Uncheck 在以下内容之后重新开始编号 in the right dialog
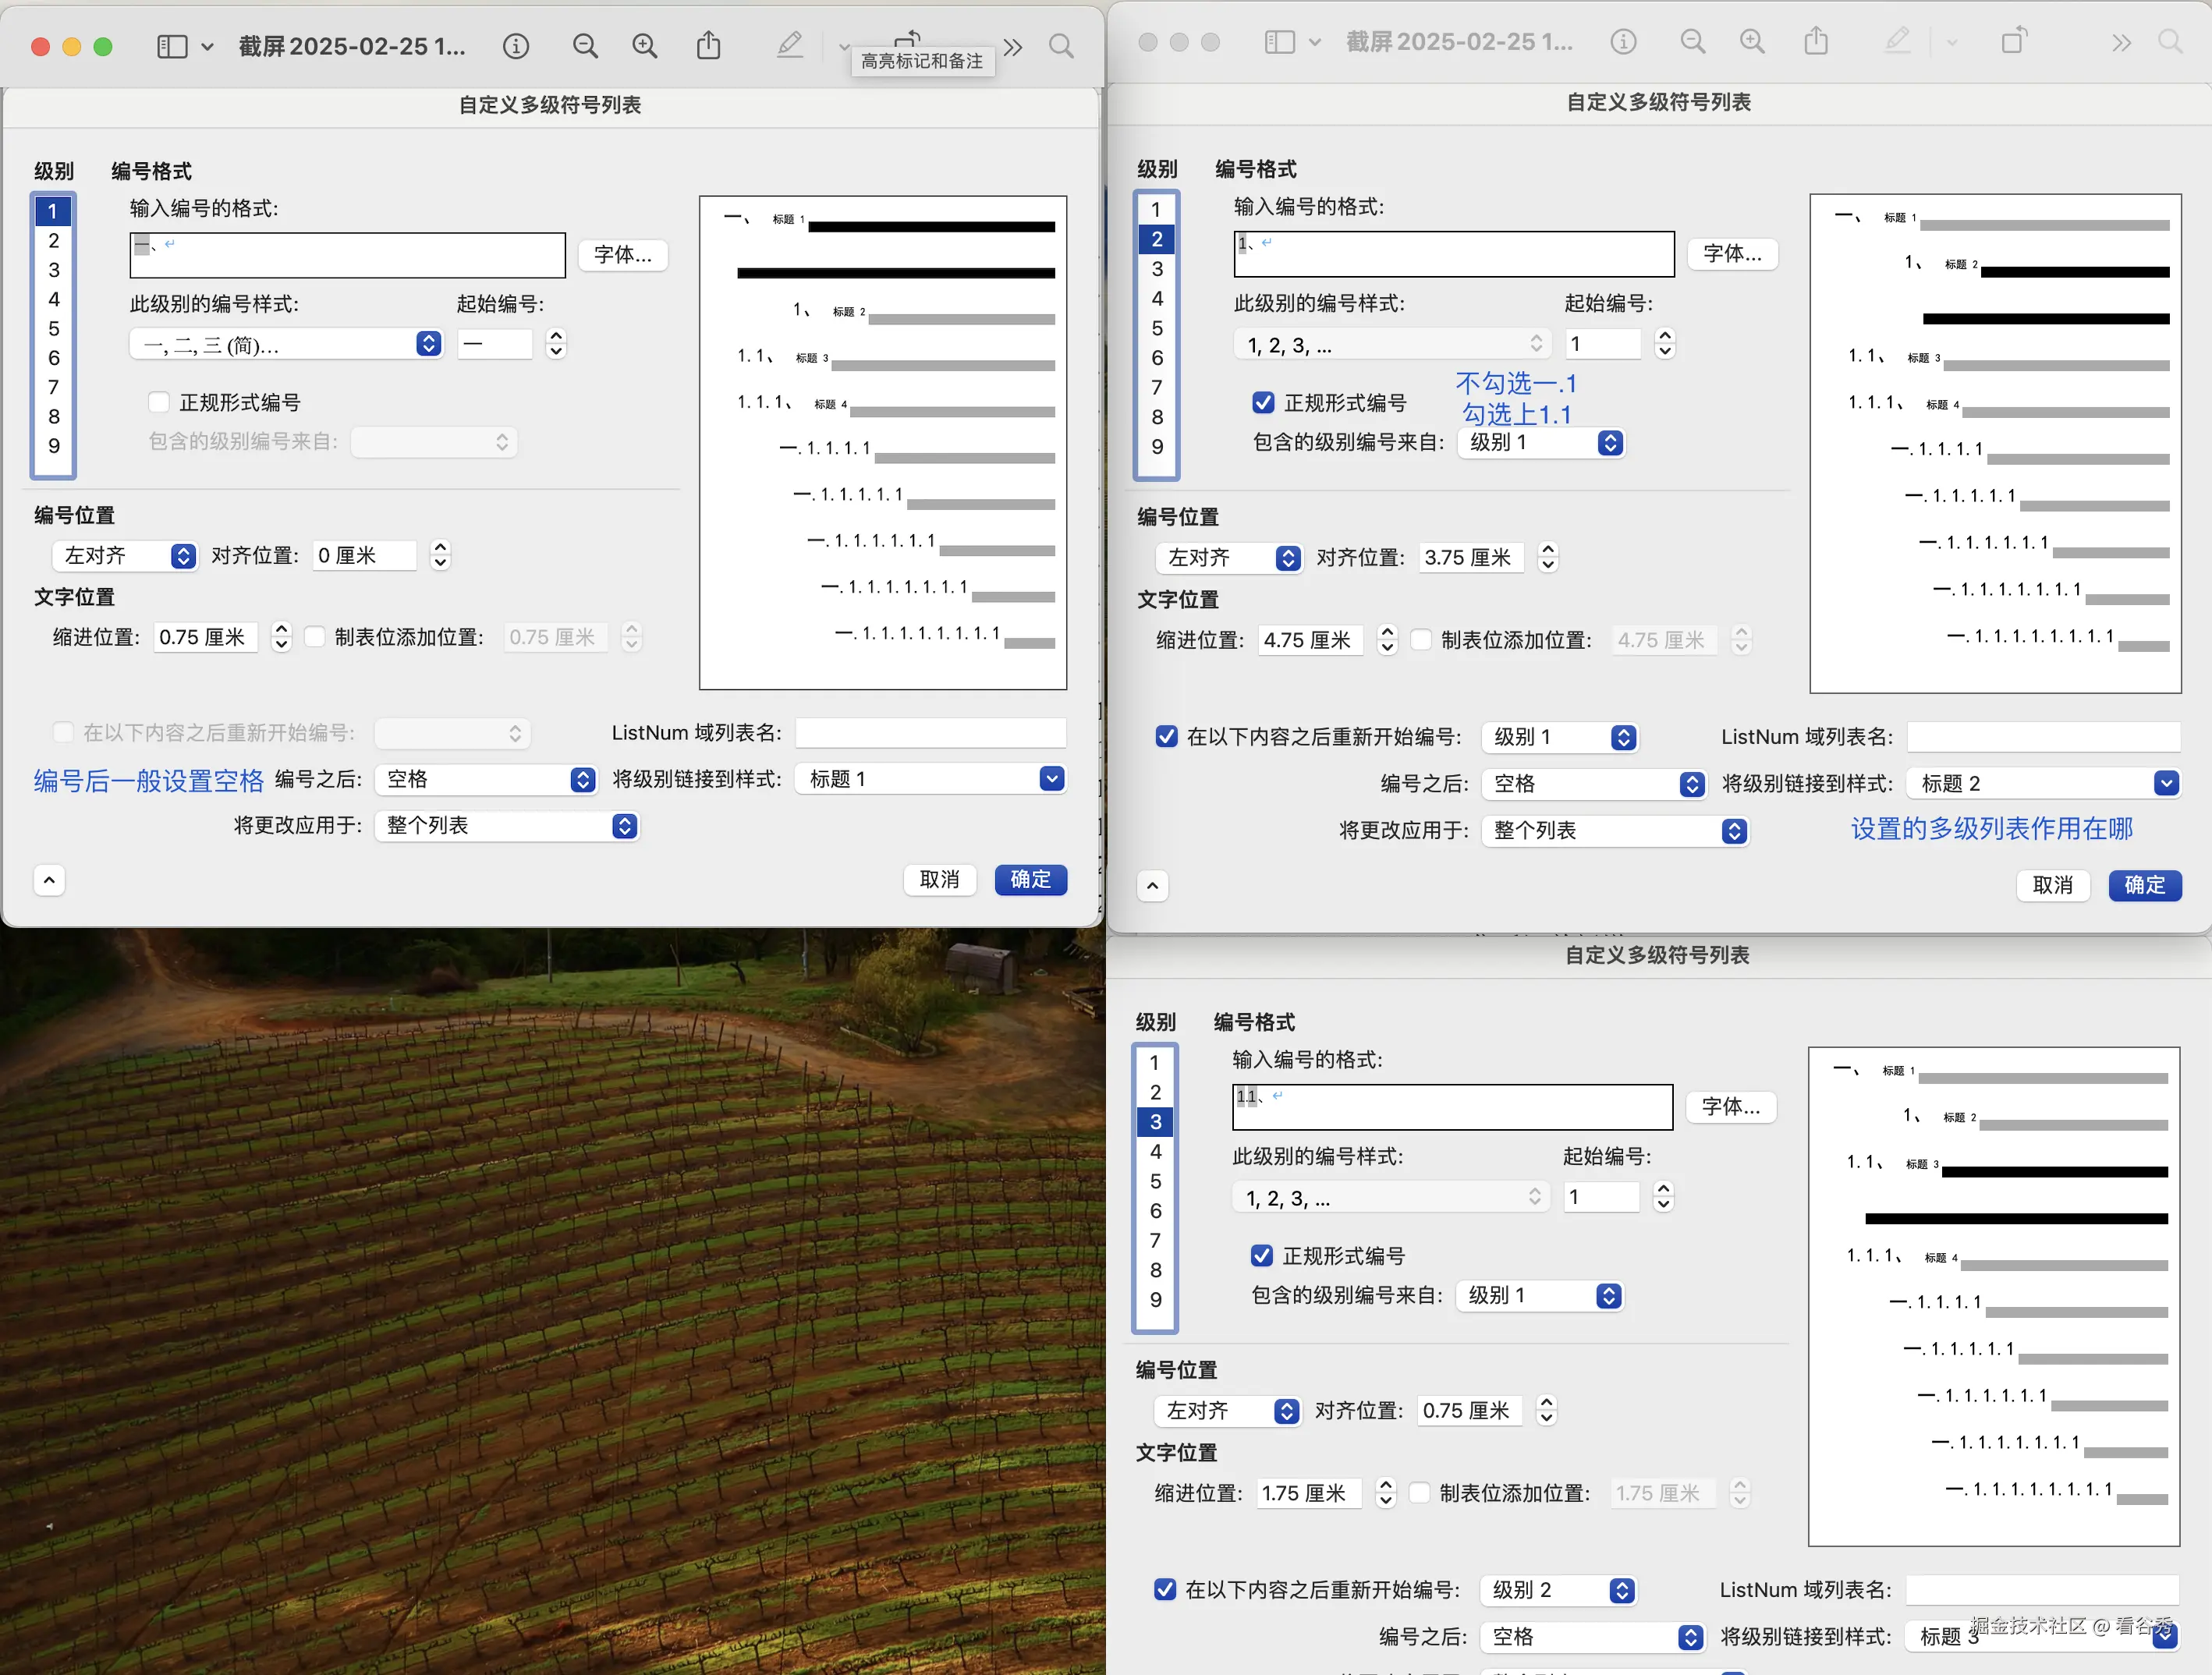2212x1675 pixels. (1166, 737)
